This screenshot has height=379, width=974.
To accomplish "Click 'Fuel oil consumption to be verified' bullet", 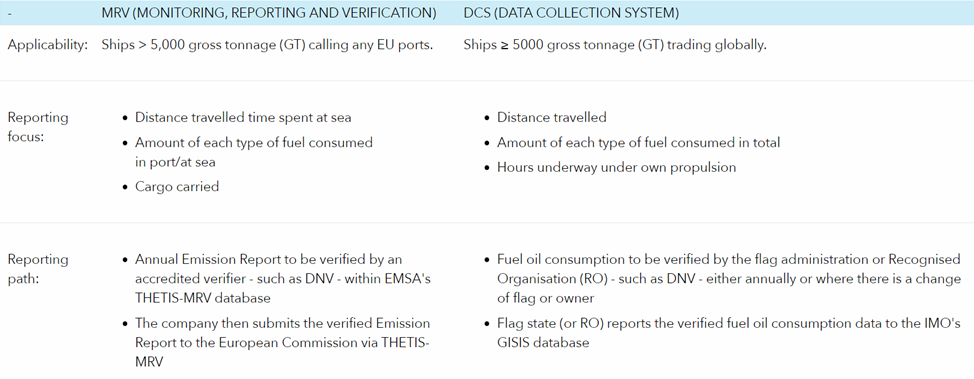I will (729, 278).
